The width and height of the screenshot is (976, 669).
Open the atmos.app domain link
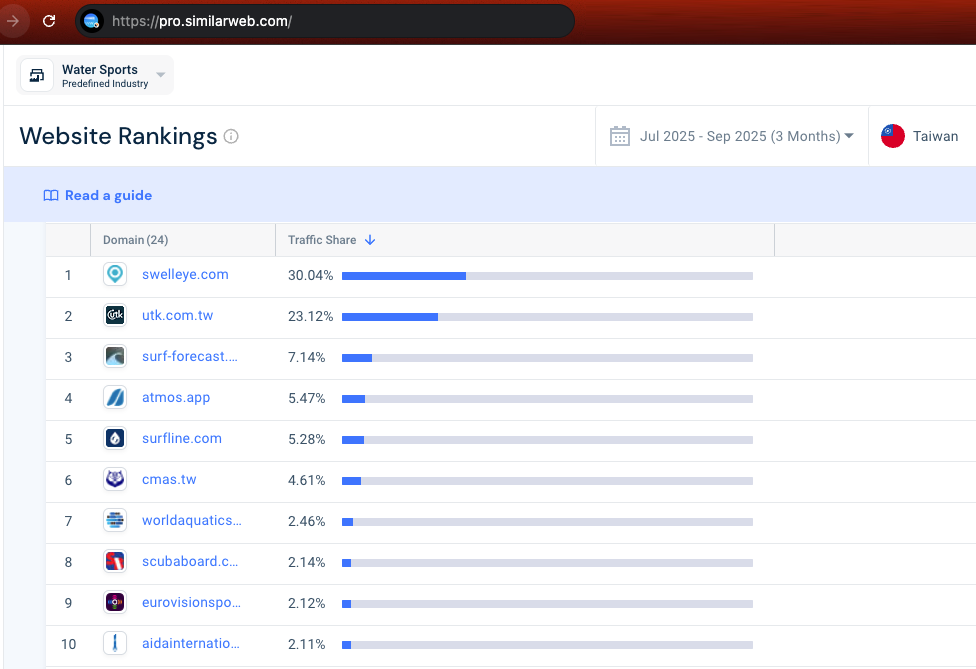pyautogui.click(x=176, y=397)
